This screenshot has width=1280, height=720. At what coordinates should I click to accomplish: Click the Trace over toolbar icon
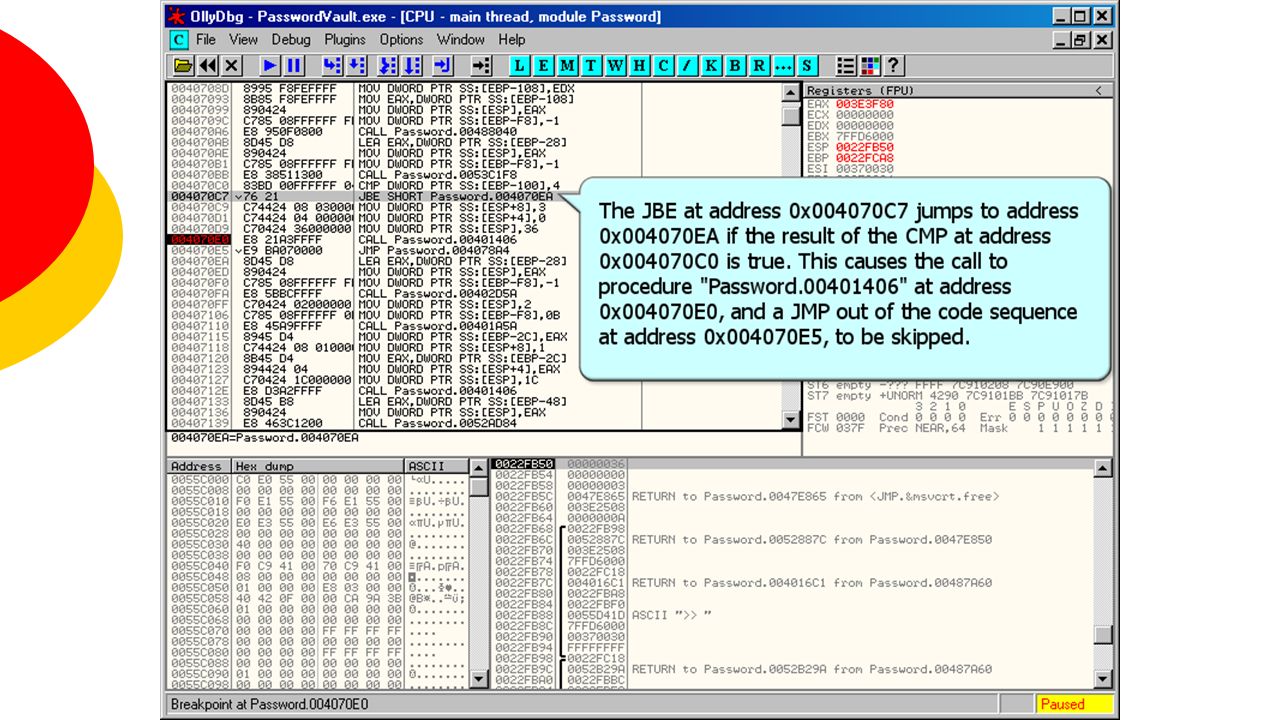point(412,66)
